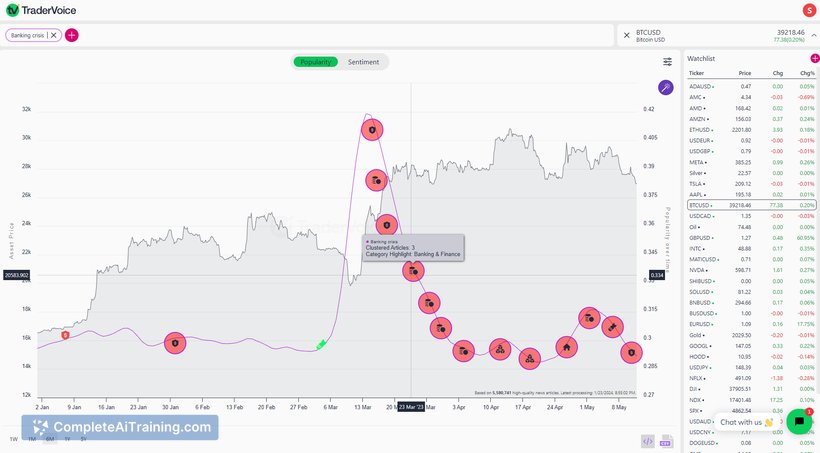Viewport: 820px width, 453px height.
Task: Select gavel marker after 1 May
Action: click(x=612, y=327)
